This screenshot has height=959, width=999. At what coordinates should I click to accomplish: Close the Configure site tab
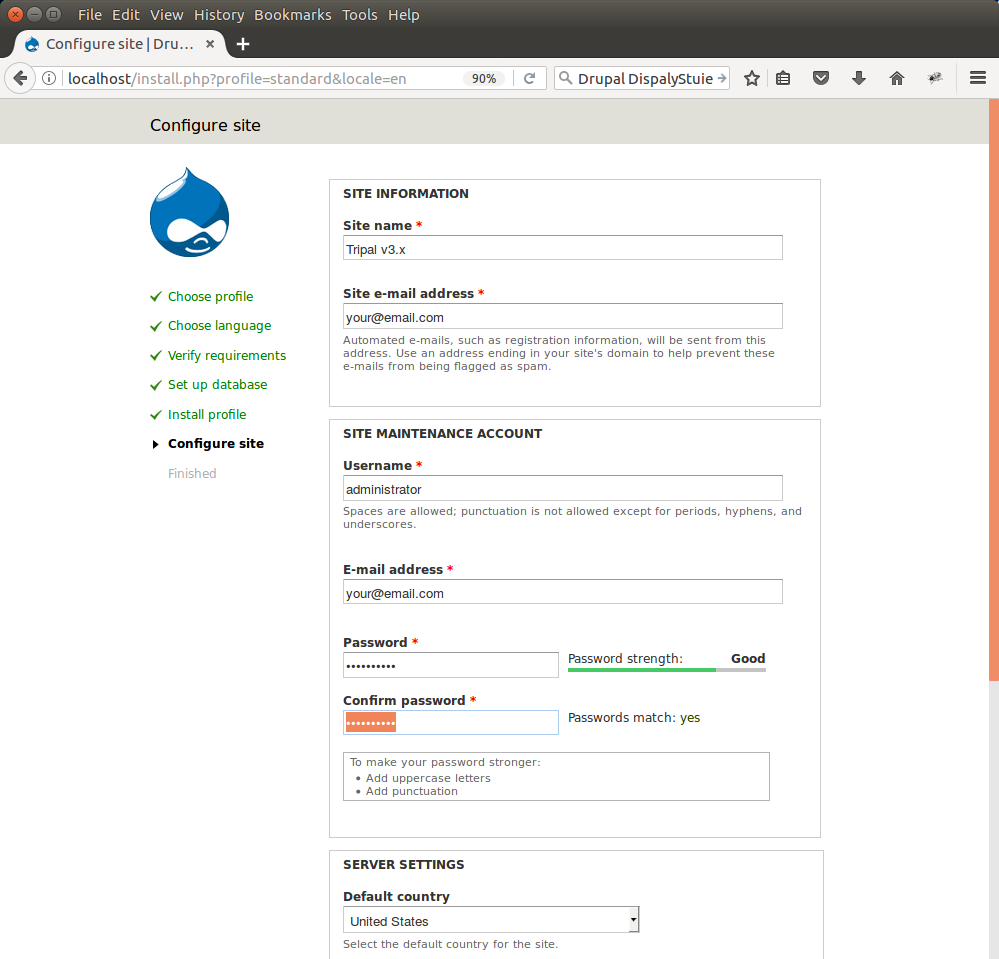[210, 44]
